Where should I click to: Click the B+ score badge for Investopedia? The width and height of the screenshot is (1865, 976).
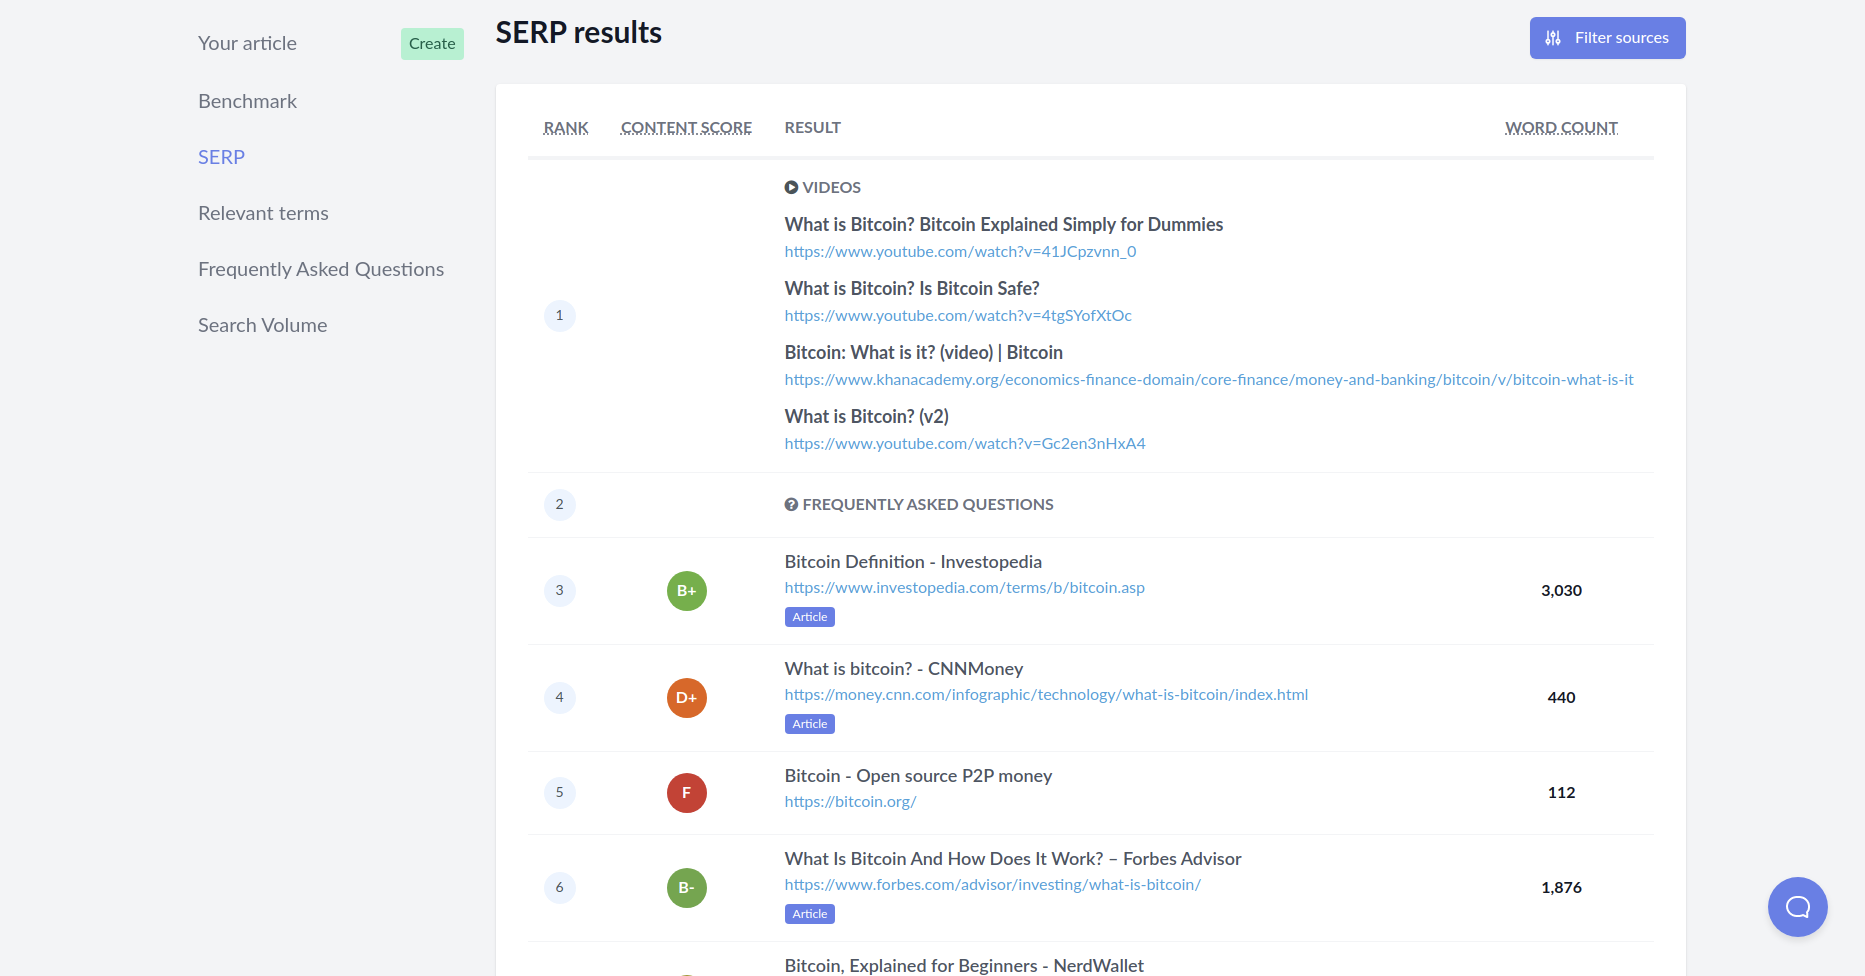686,591
